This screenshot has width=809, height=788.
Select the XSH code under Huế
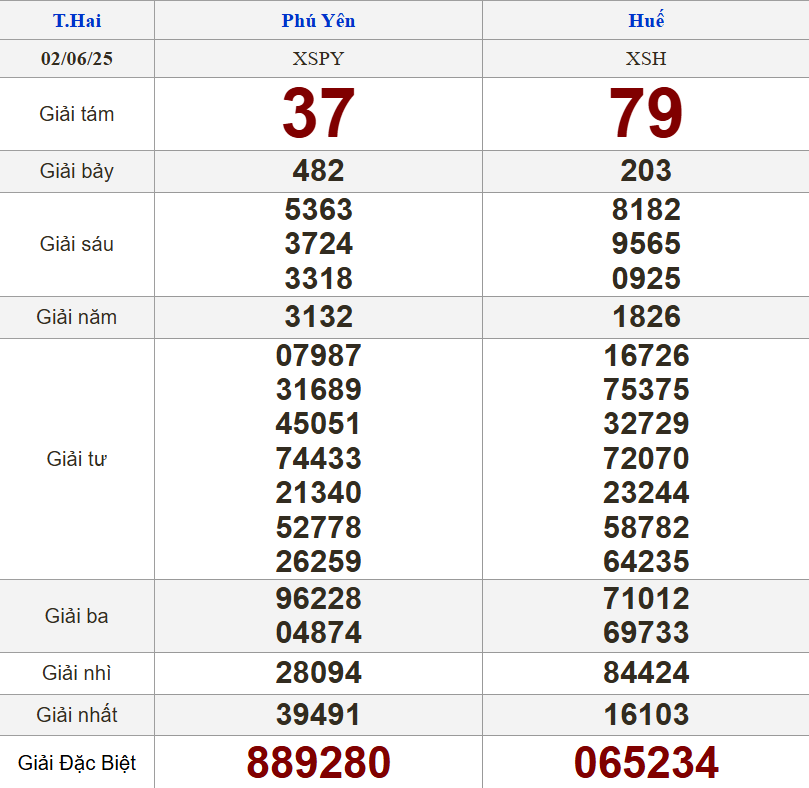coord(646,58)
